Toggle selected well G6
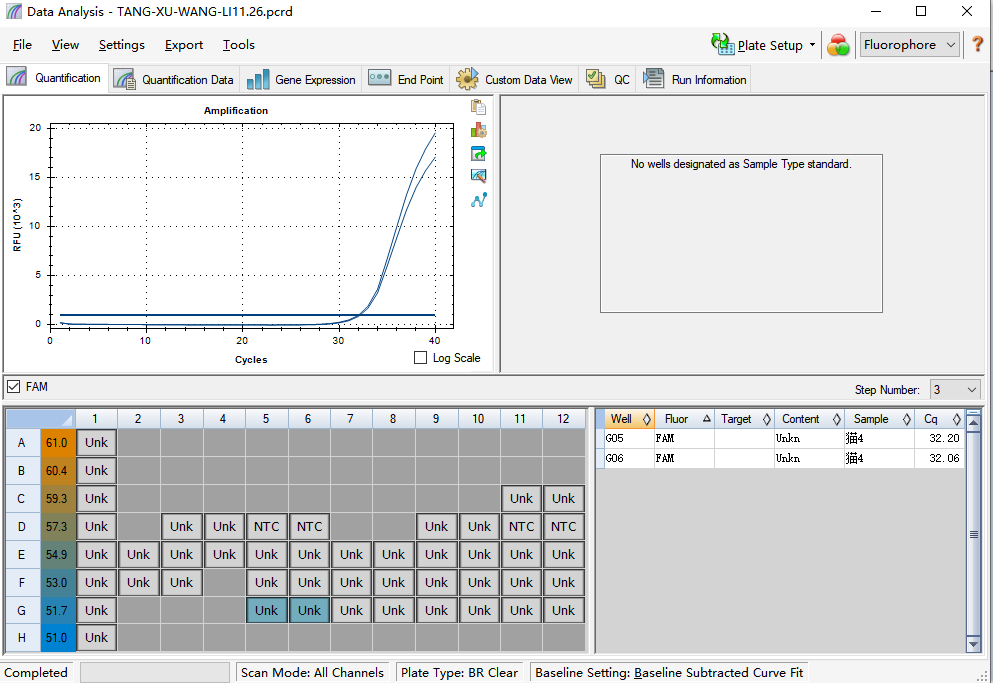Viewport: 993px width, 683px height. [x=309, y=610]
